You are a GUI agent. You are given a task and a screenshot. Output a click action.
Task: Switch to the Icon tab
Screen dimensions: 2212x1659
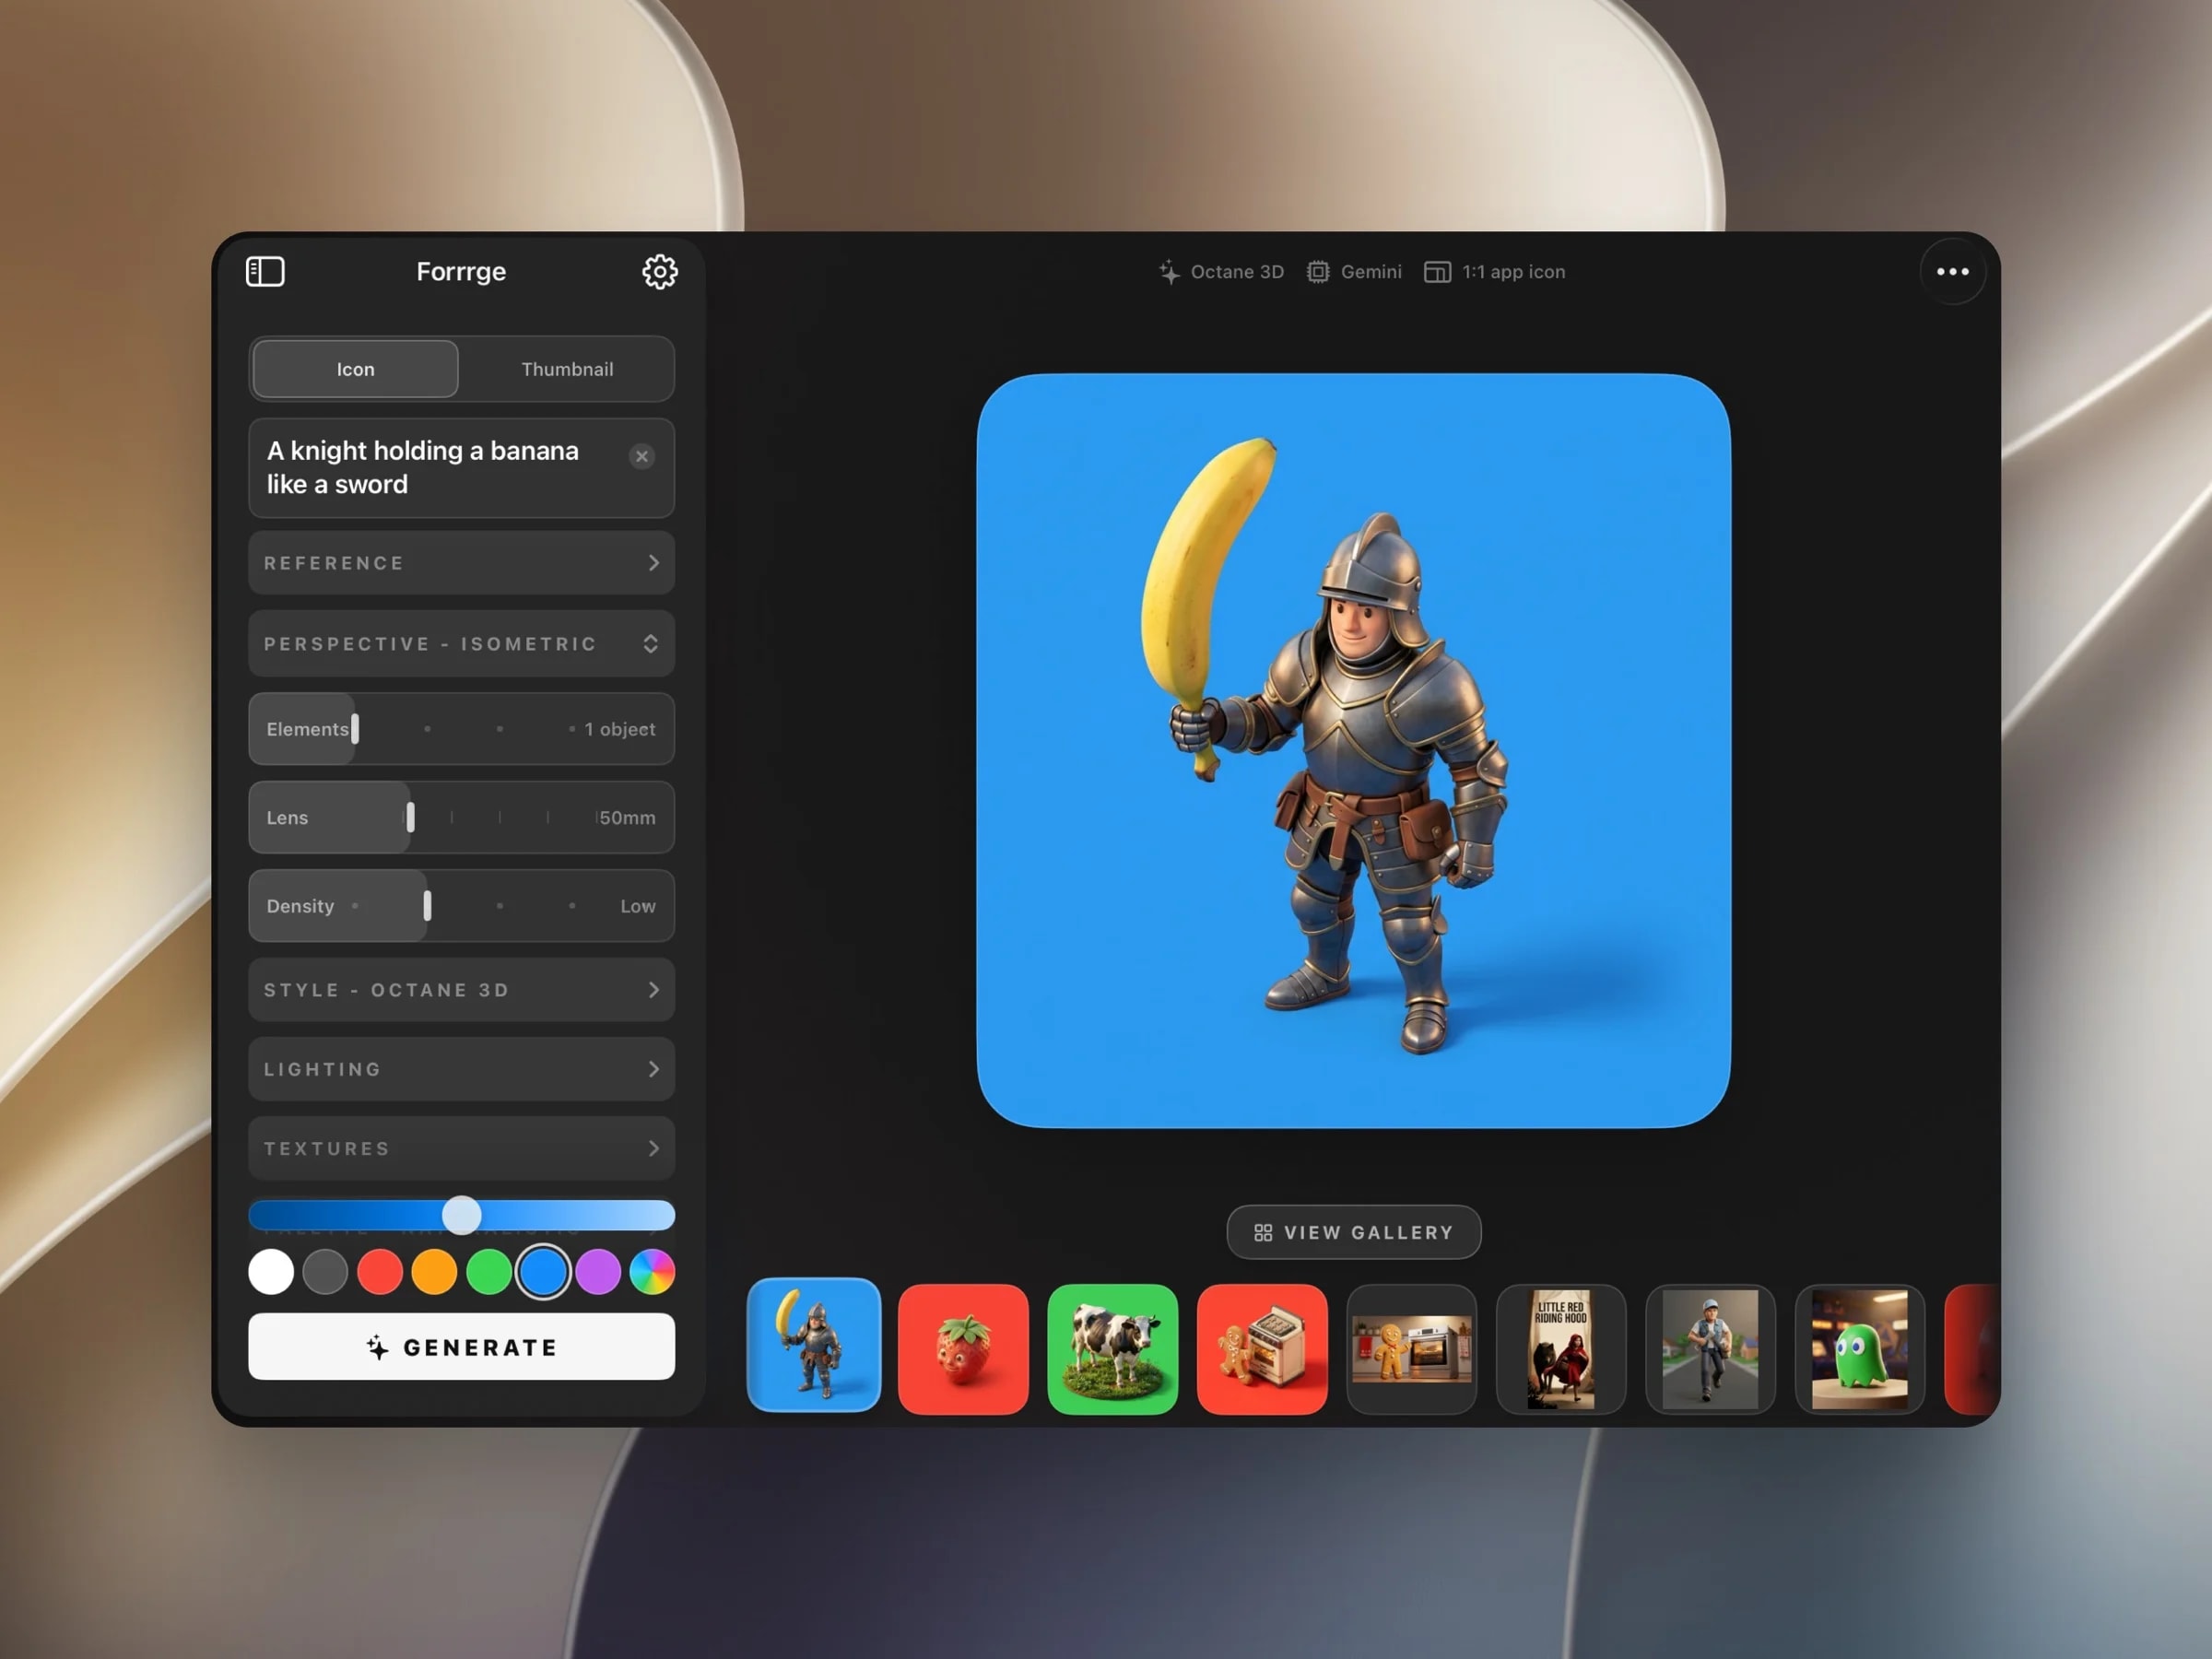(355, 369)
